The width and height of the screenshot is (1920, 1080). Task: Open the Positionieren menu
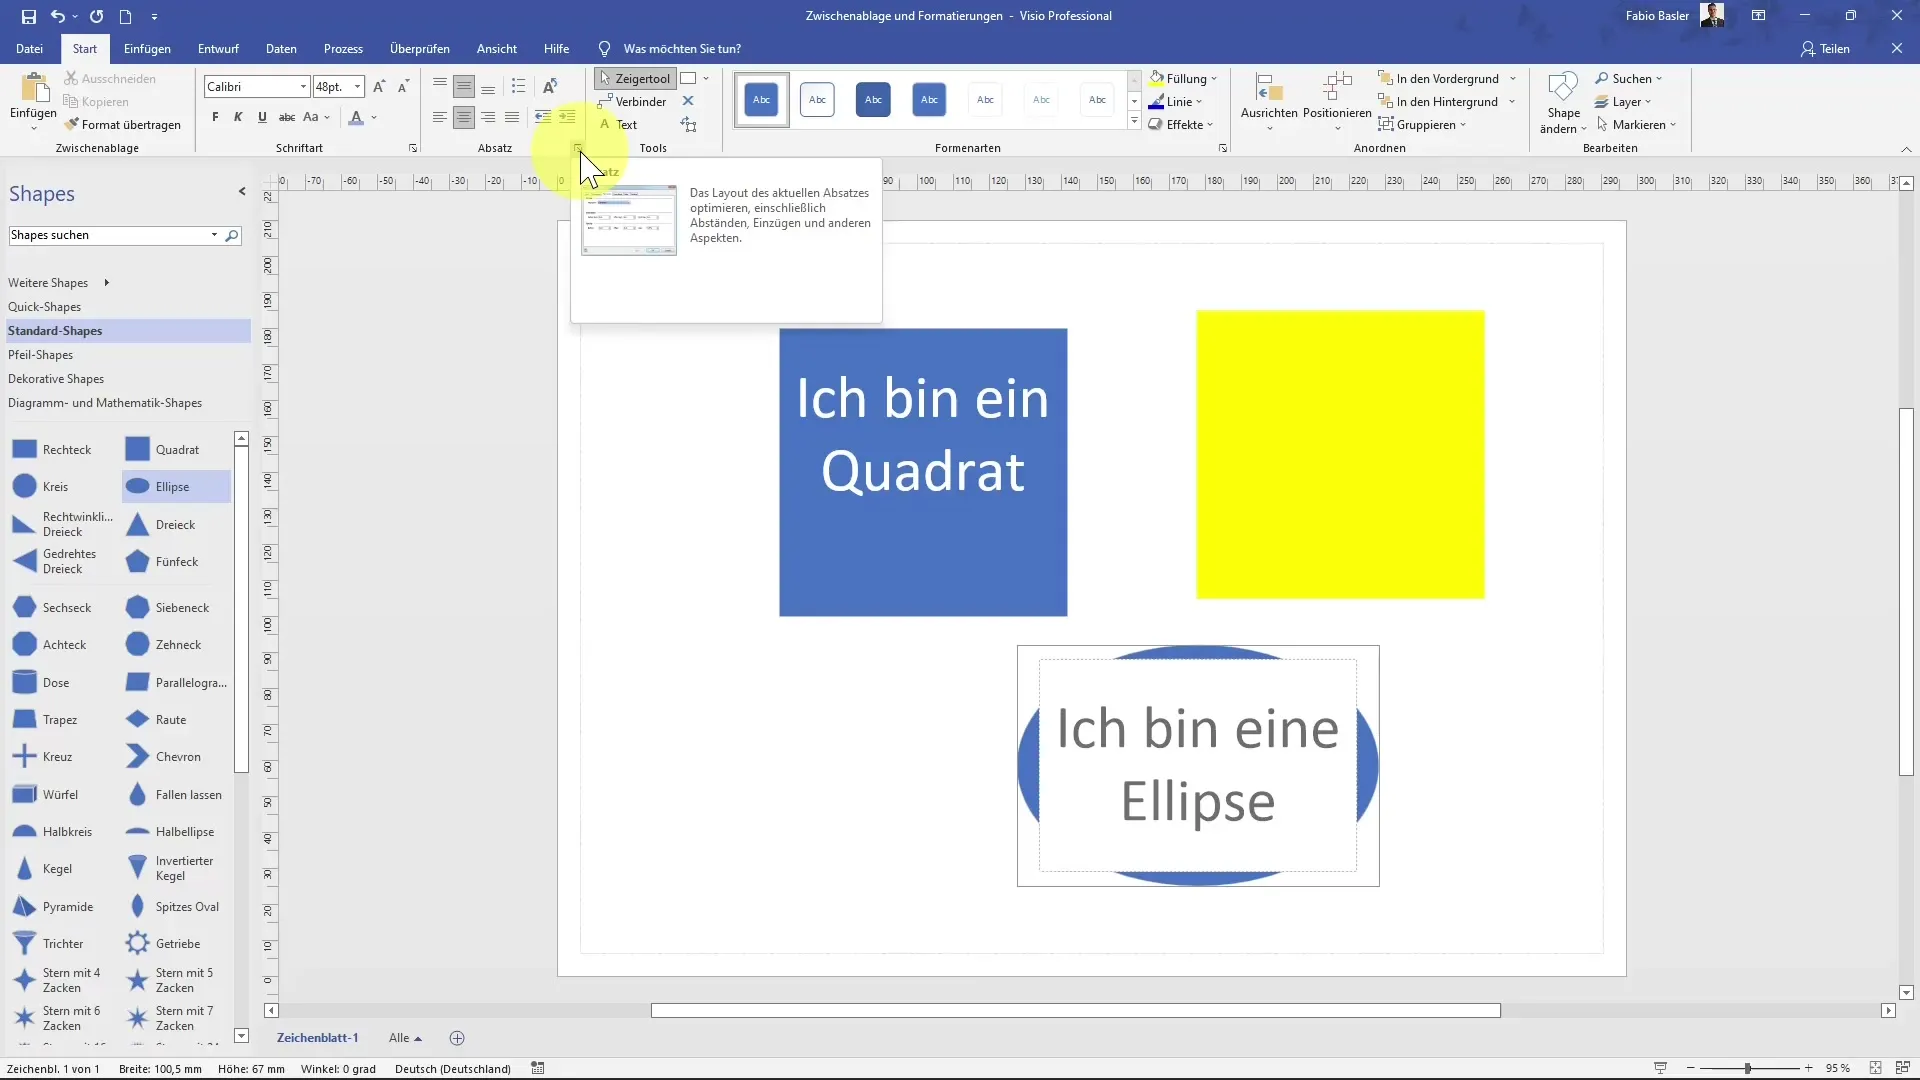point(1337,101)
